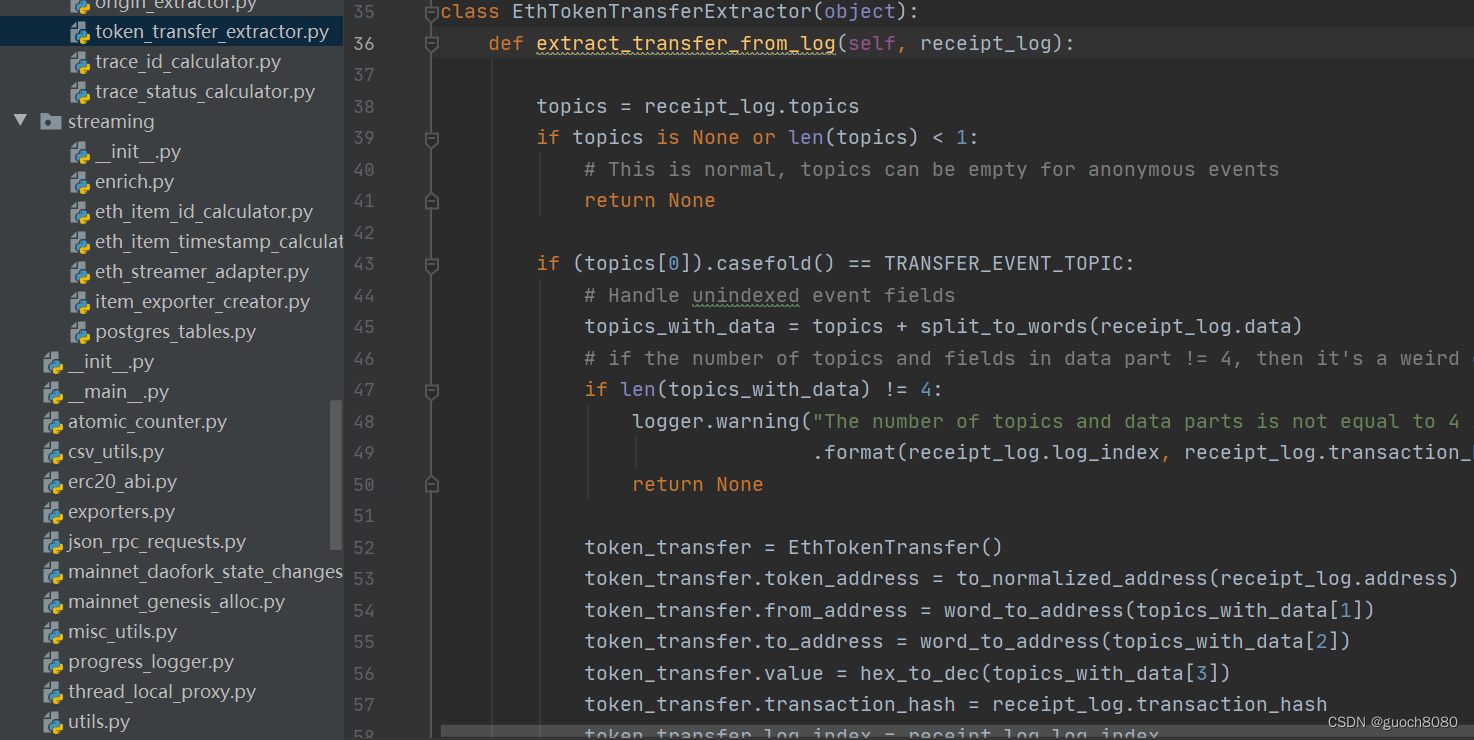Open erc20_abi.py file
The height and width of the screenshot is (740, 1474).
pyautogui.click(x=123, y=482)
